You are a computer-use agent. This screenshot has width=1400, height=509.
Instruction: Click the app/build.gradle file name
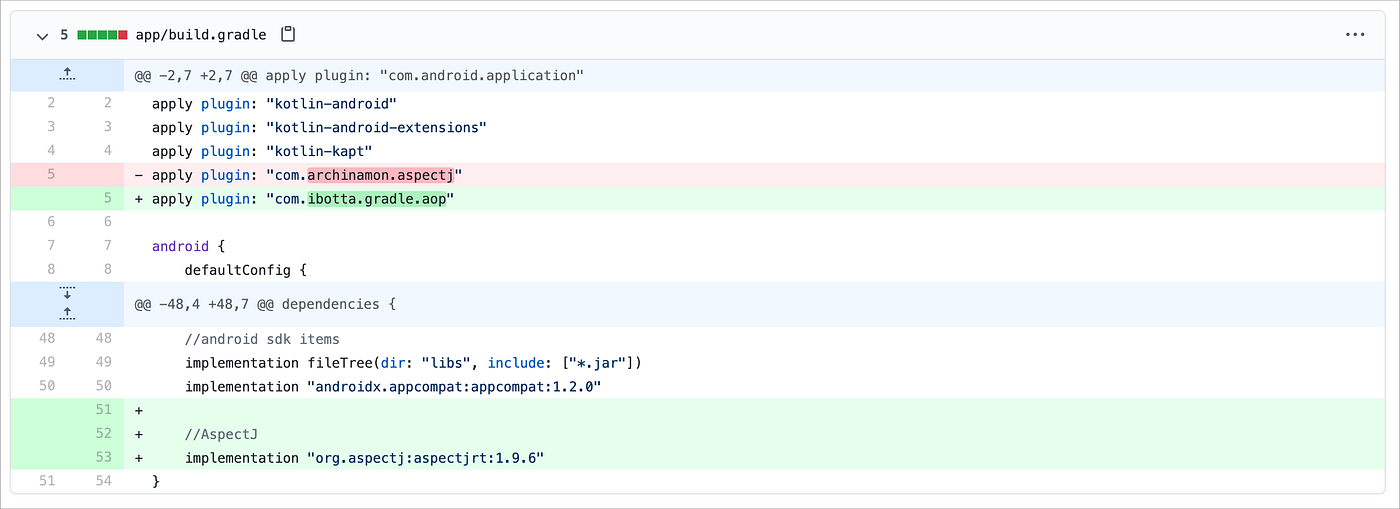[x=201, y=35]
